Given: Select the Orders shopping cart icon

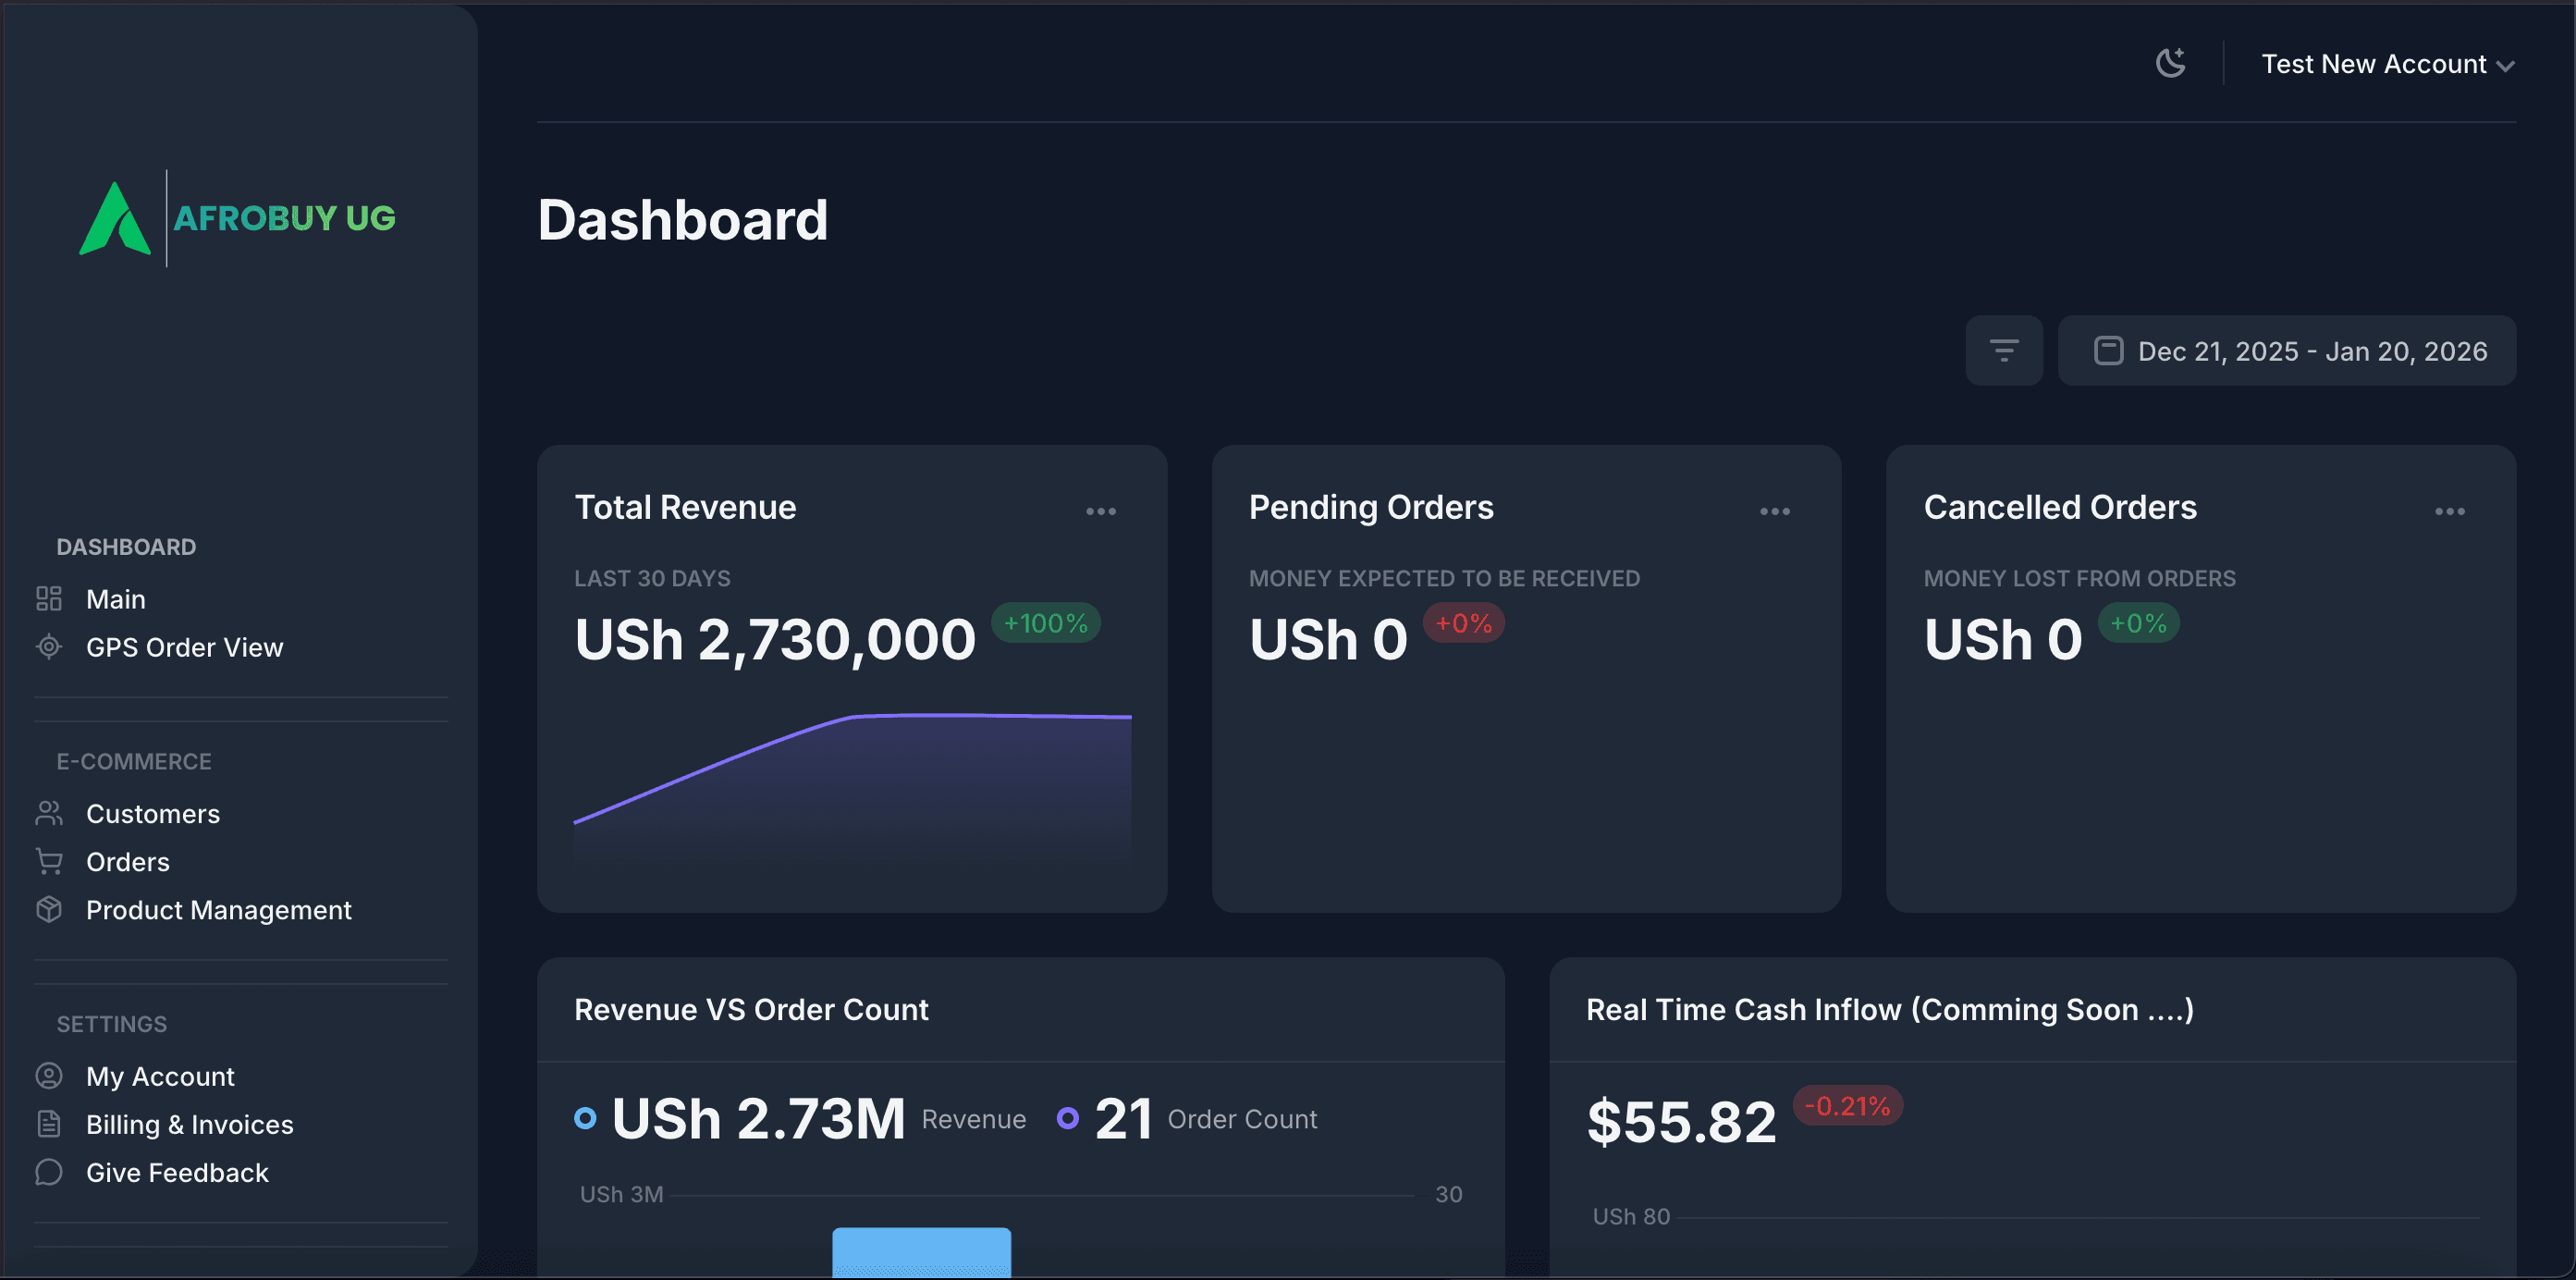Looking at the screenshot, I should point(48,861).
